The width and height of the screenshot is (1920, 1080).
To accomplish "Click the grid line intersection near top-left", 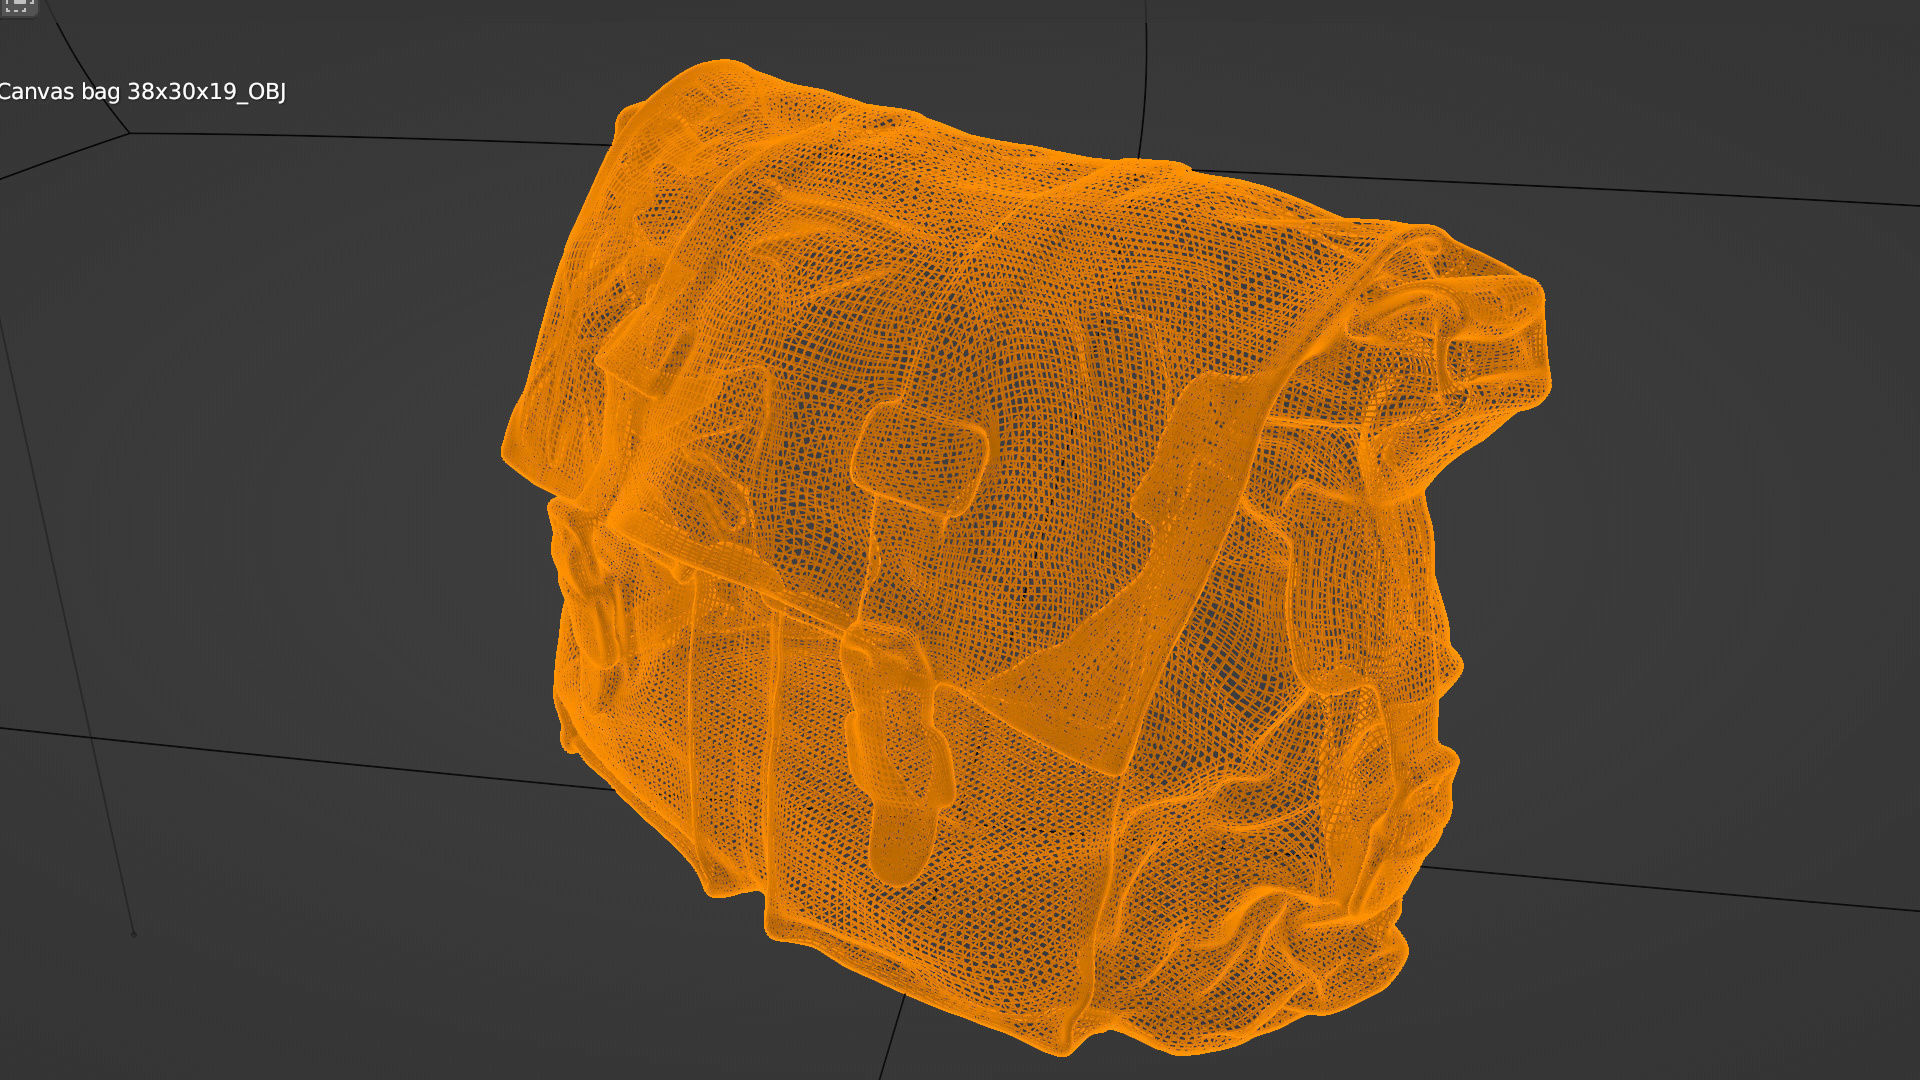I will point(128,133).
